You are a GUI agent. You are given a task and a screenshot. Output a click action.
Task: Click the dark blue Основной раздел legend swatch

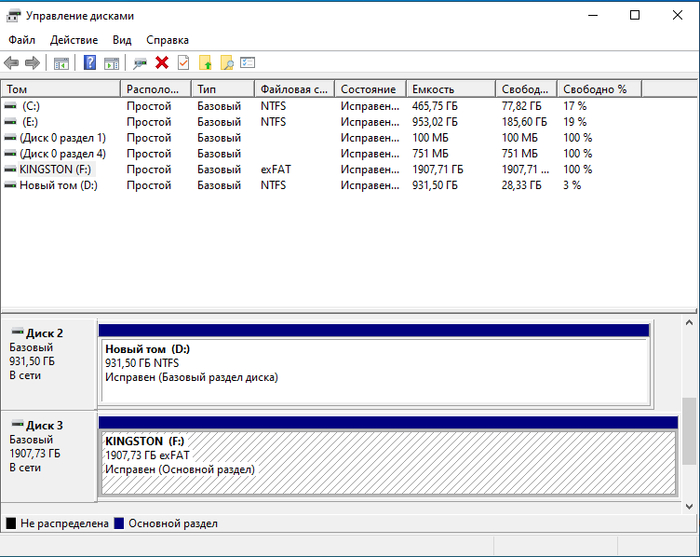[x=119, y=523]
